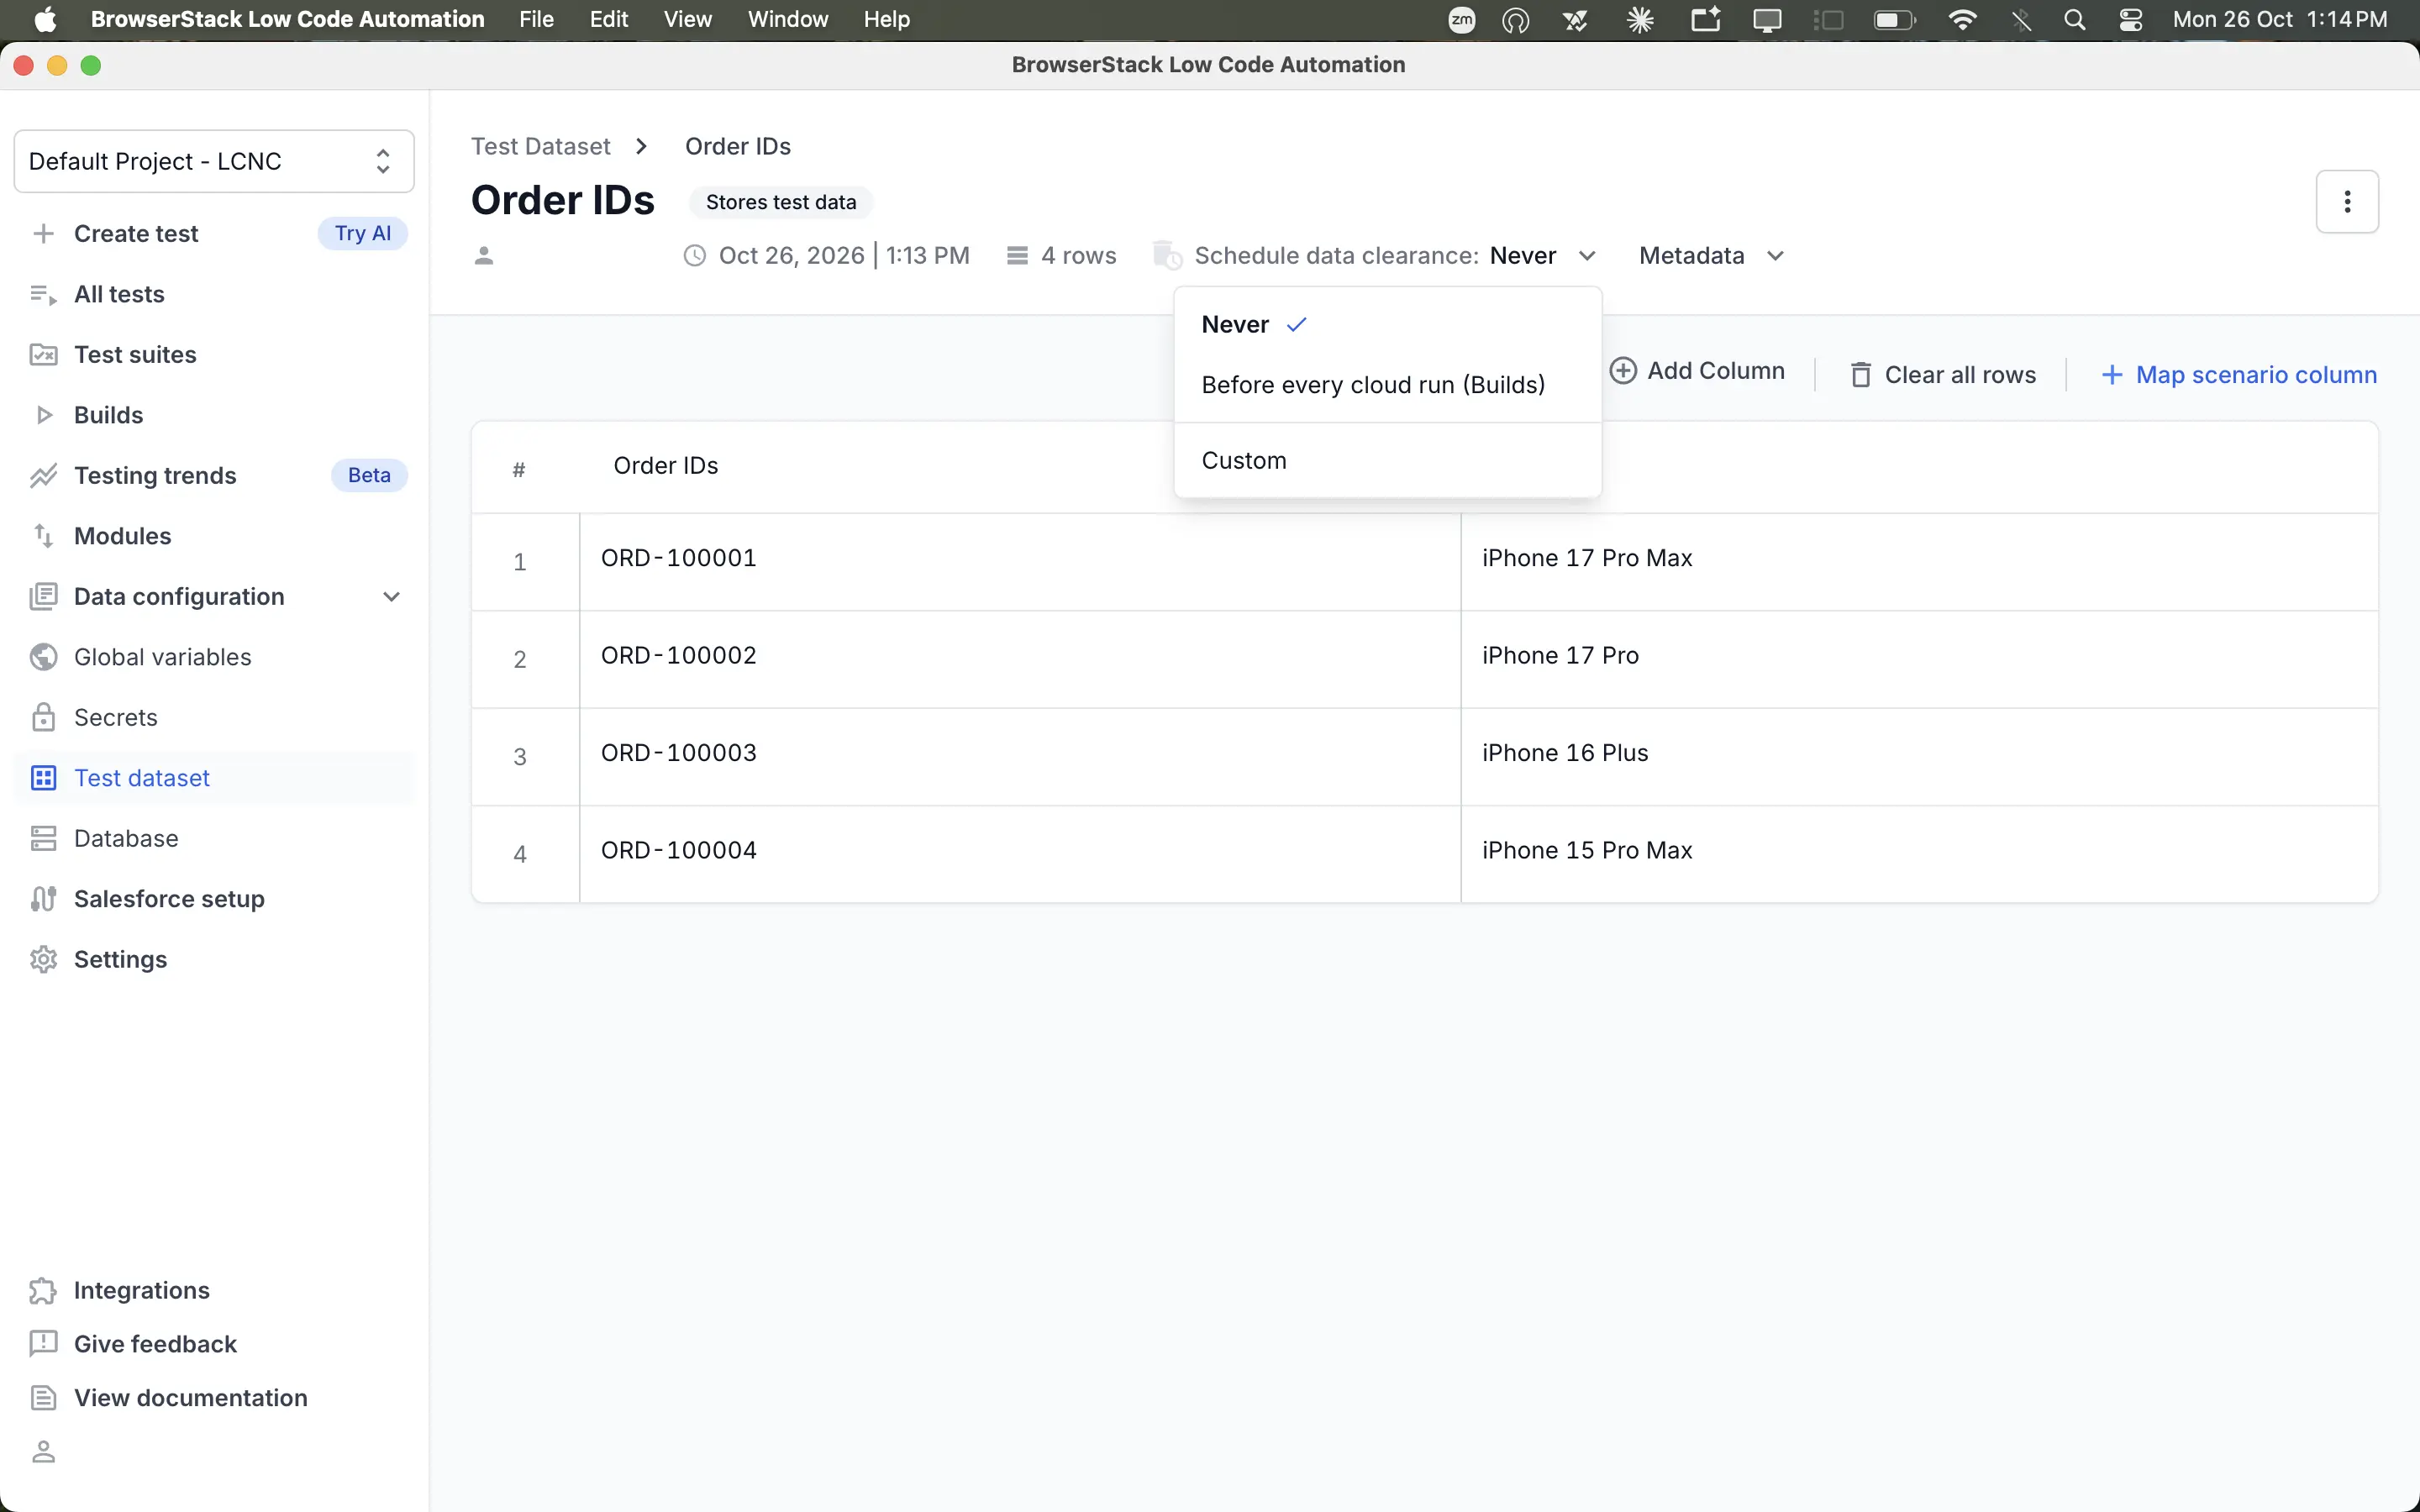This screenshot has width=2420, height=1512.
Task: Click the Global variables globe icon
Action: click(x=43, y=657)
